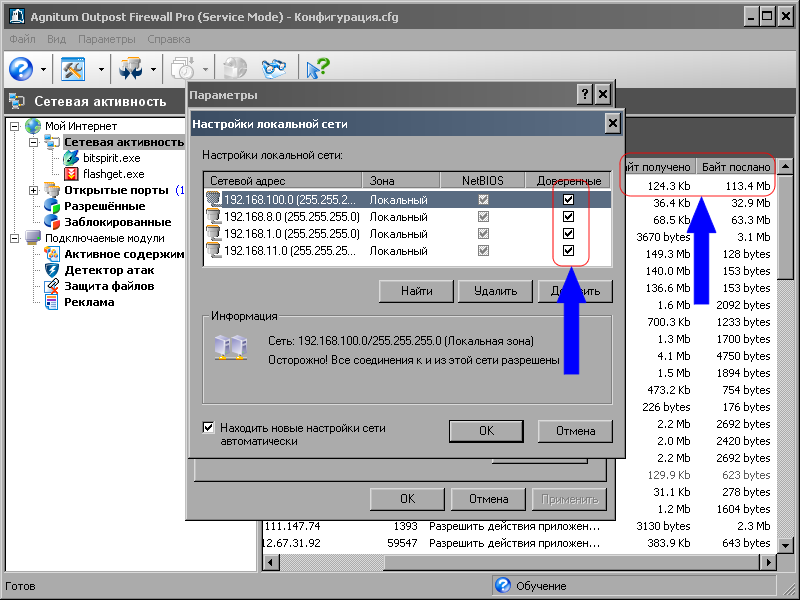The image size is (800, 600).
Task: Open the dropdown arrow beside the Help icon
Action: tap(43, 69)
